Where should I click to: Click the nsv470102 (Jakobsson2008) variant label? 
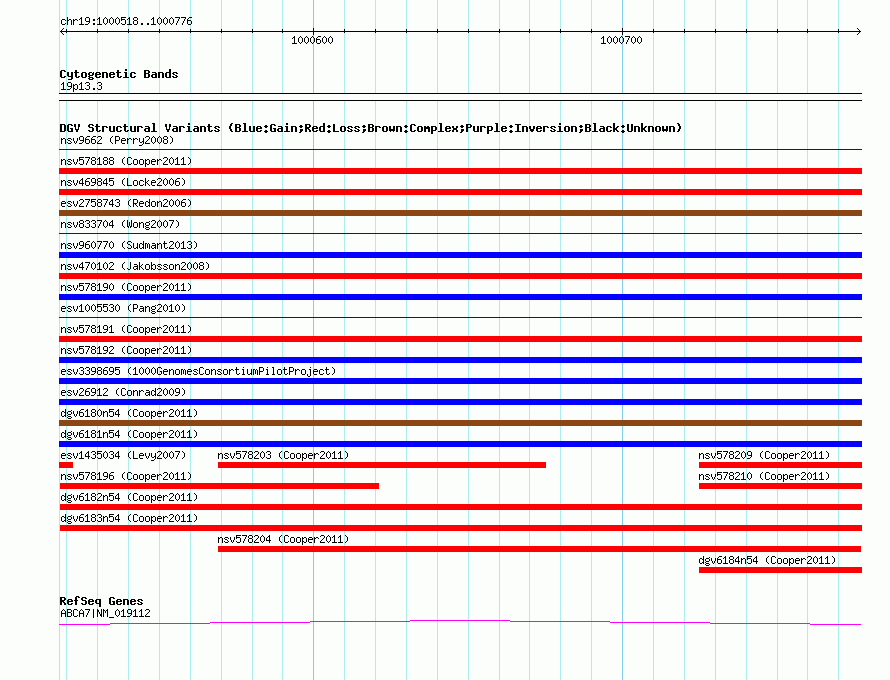135,266
